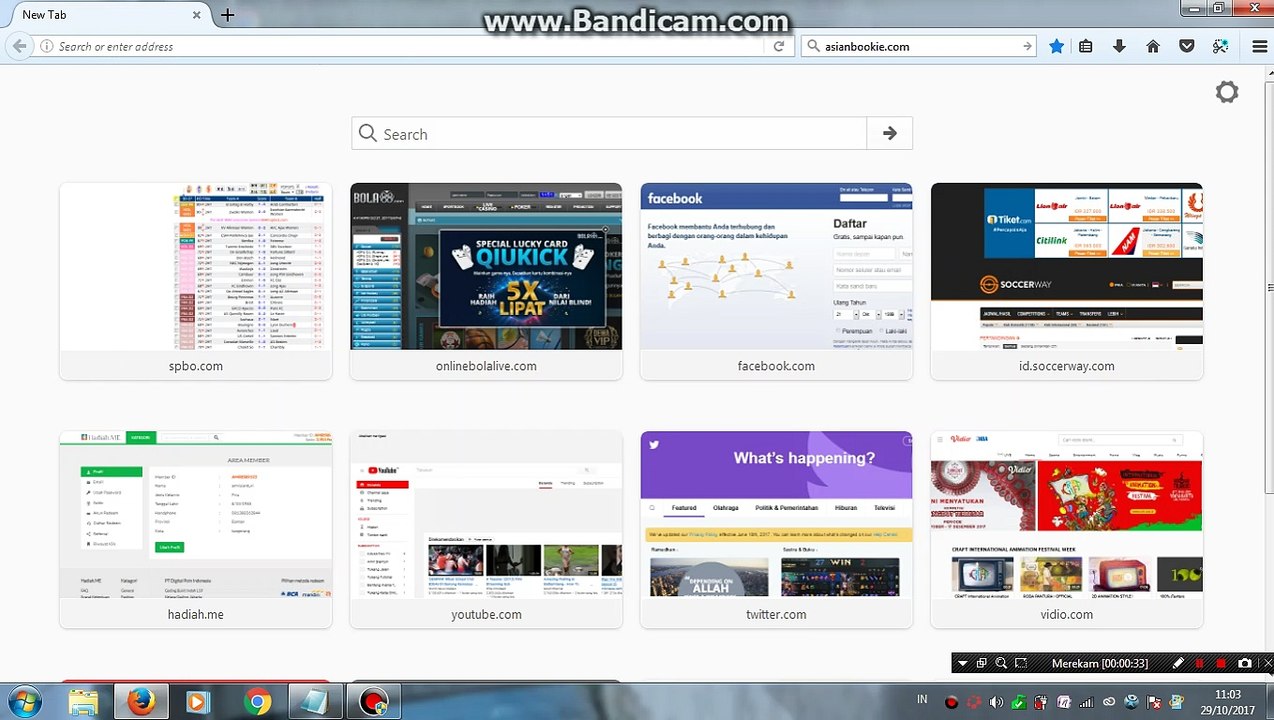Image resolution: width=1274 pixels, height=720 pixels.
Task: Pause the Bandicam recording
Action: 1200,663
